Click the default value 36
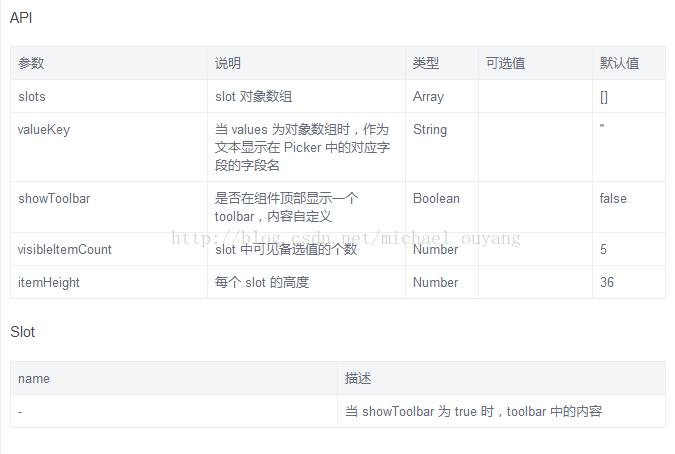The image size is (675, 454). click(607, 283)
